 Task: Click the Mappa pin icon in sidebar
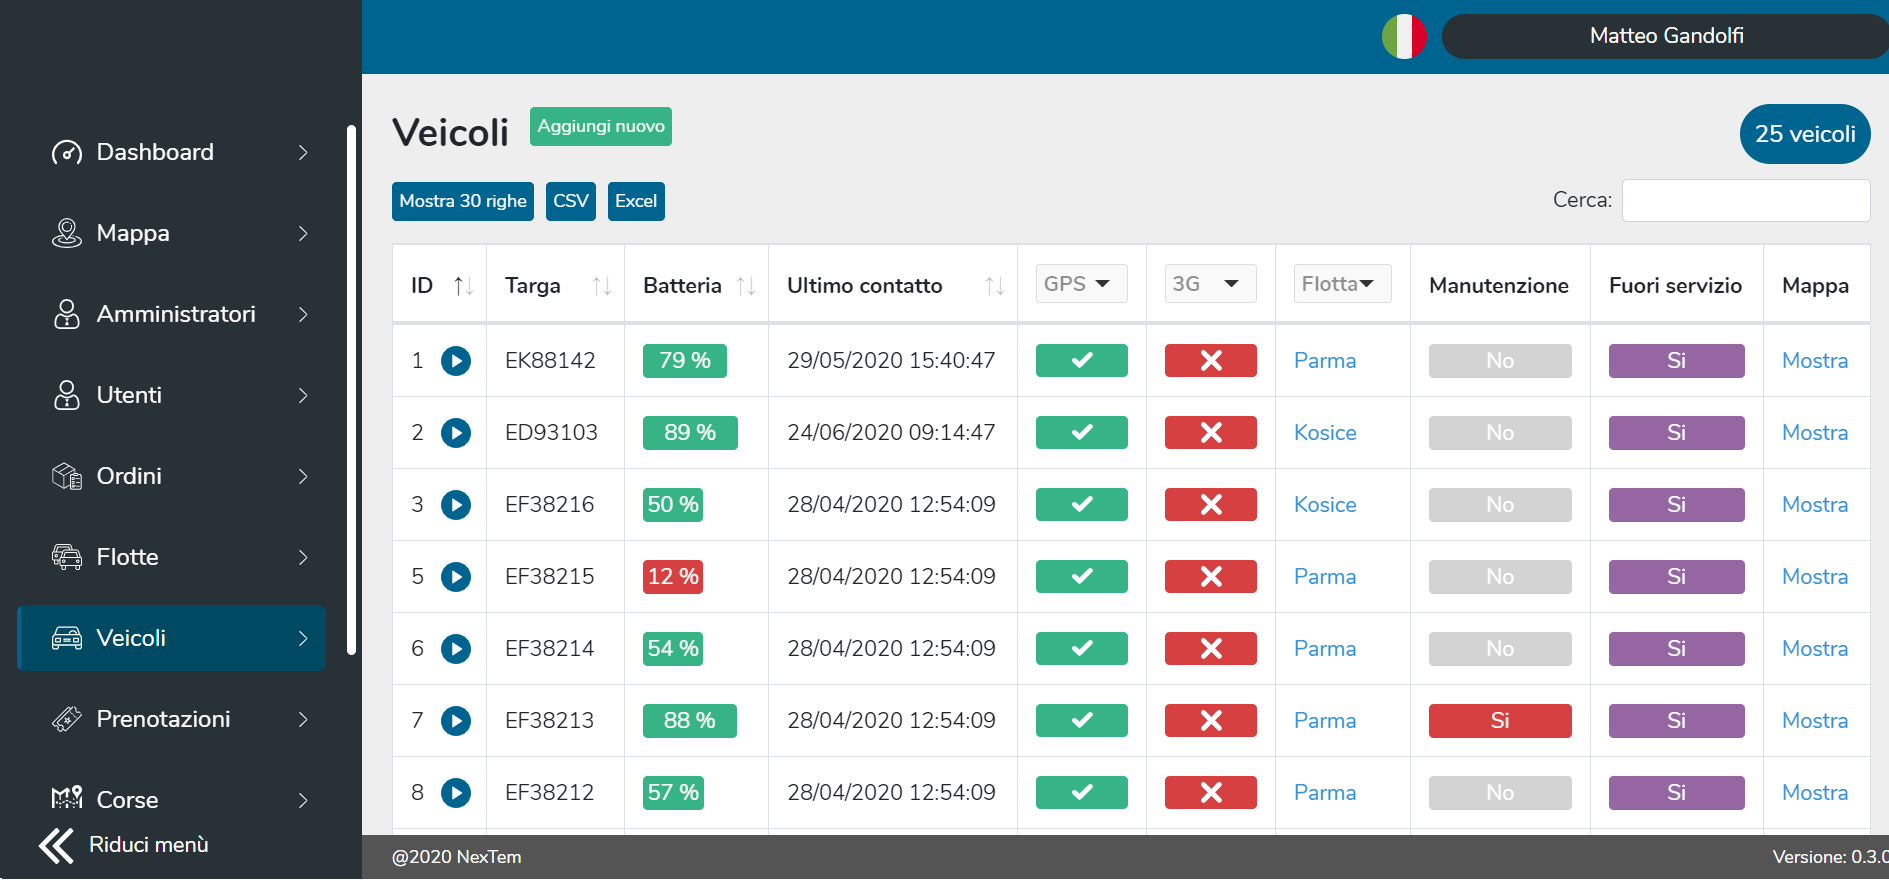[67, 233]
